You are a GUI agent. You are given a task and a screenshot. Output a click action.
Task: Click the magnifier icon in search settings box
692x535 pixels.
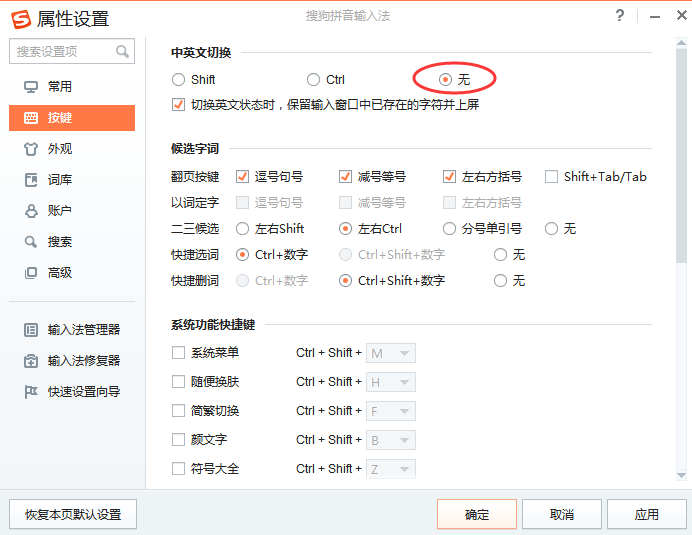122,51
